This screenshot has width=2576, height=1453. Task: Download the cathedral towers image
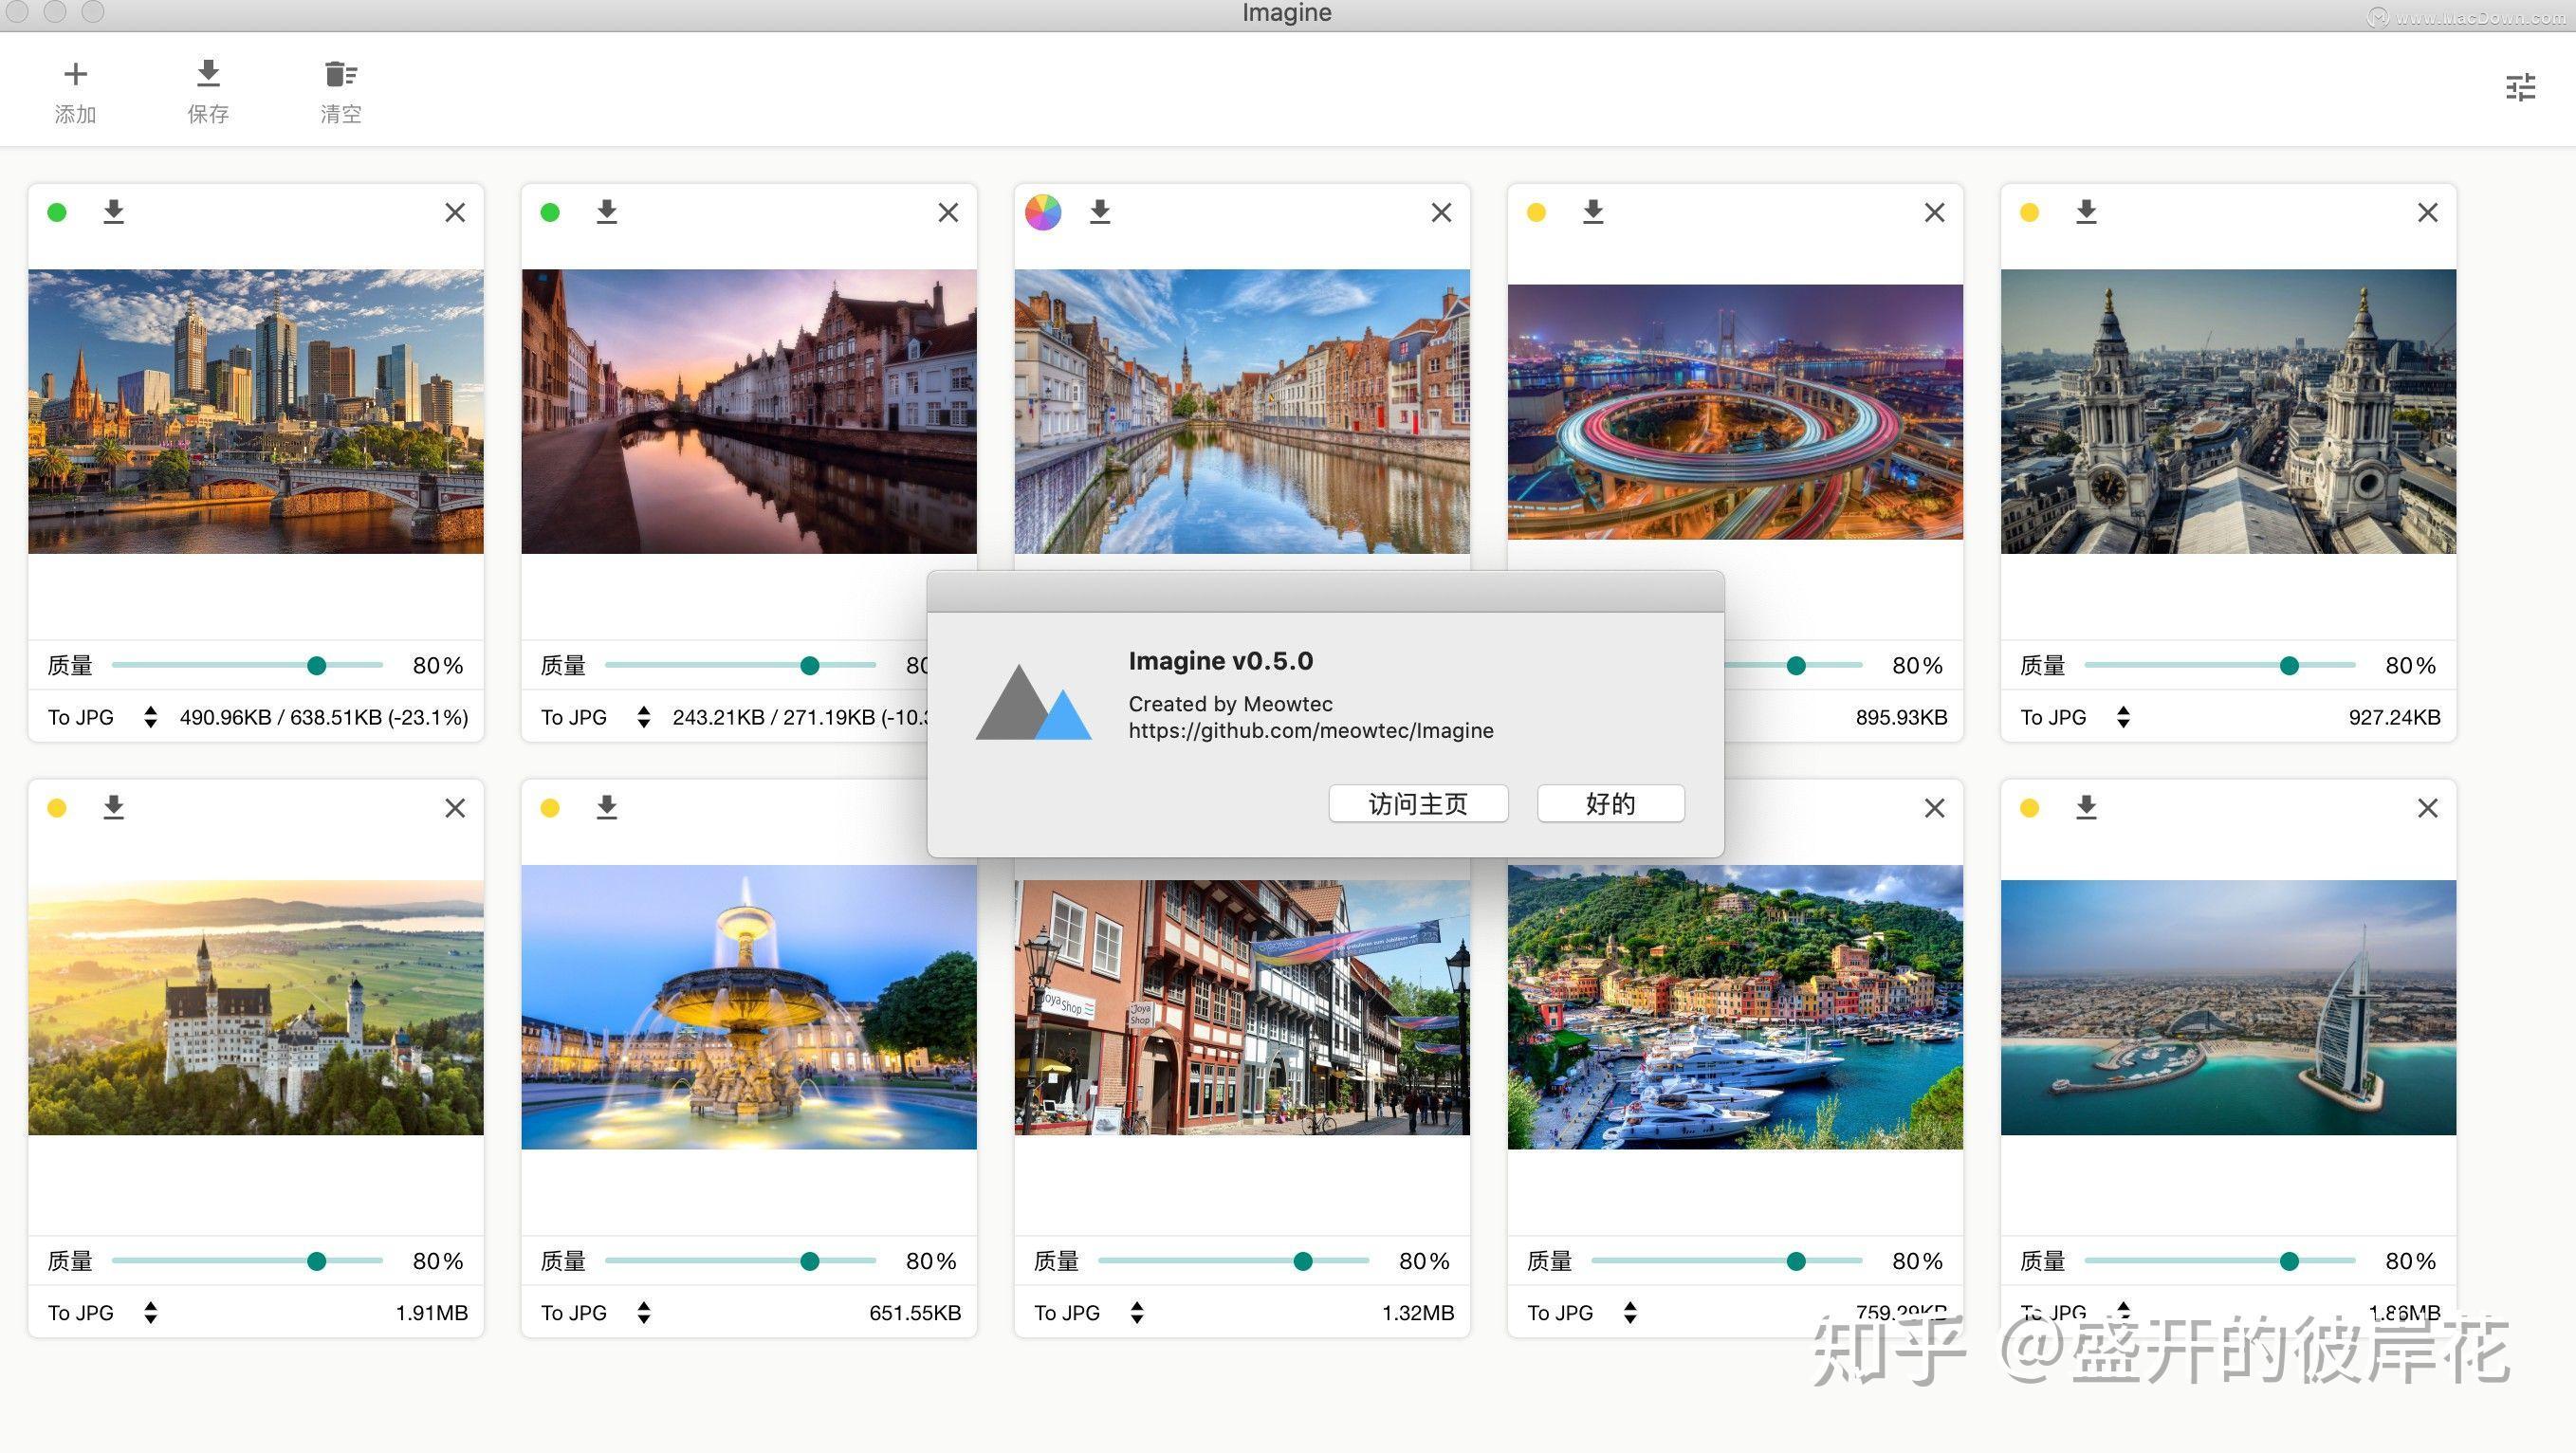pyautogui.click(x=2086, y=212)
